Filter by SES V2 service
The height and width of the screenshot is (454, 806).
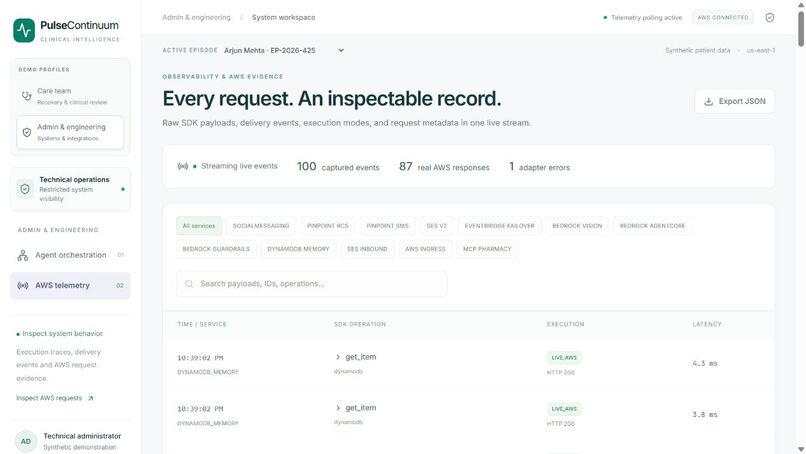tap(436, 226)
